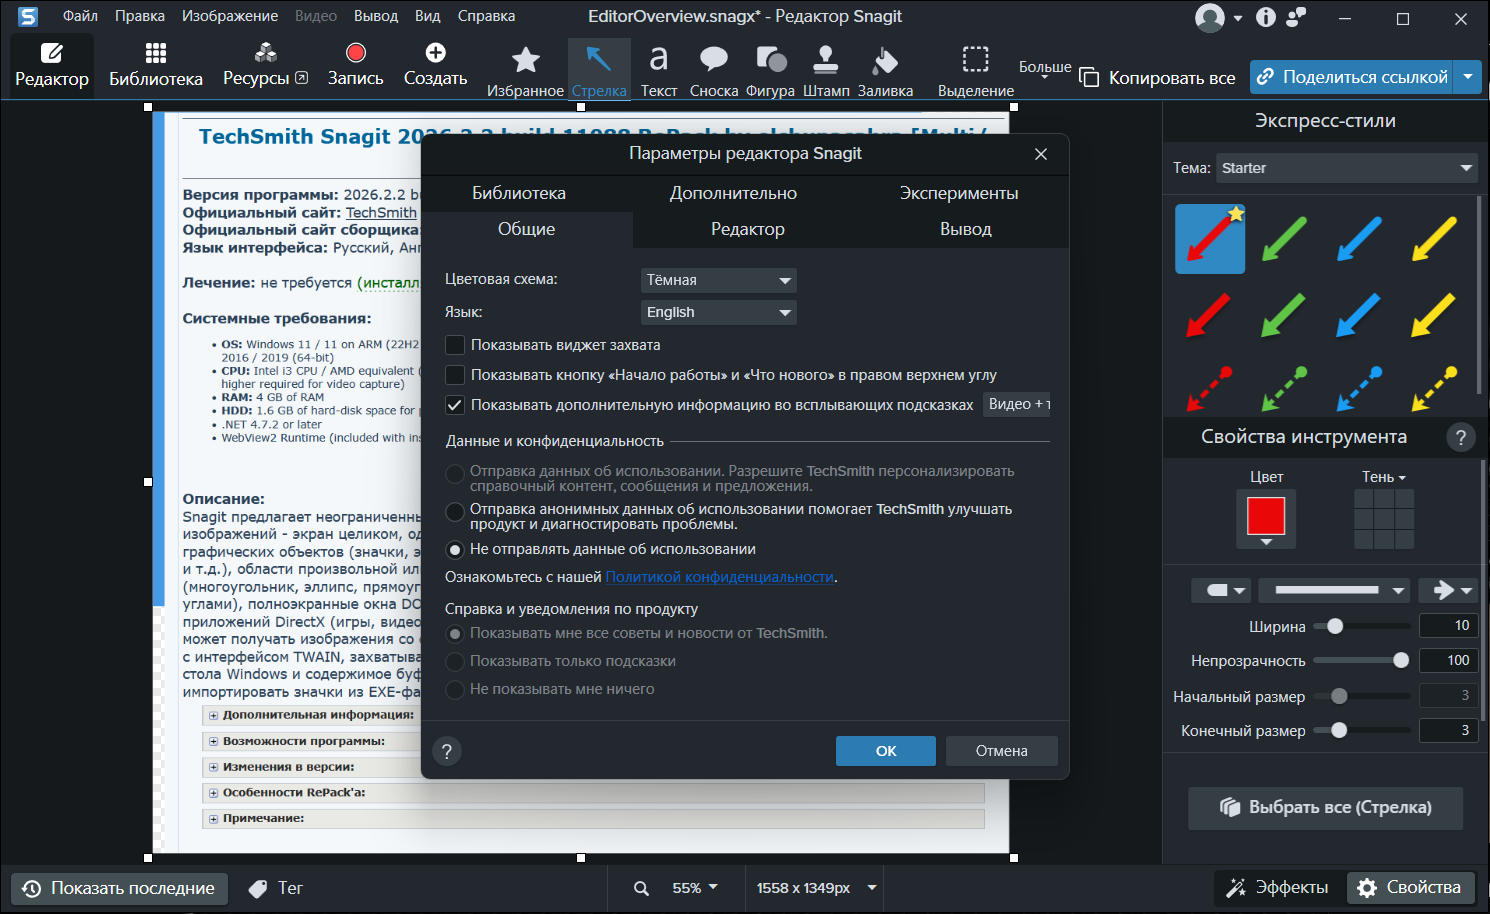Viewport: 1490px width, 914px height.
Task: Start a recording with the Запись button
Action: [x=355, y=65]
